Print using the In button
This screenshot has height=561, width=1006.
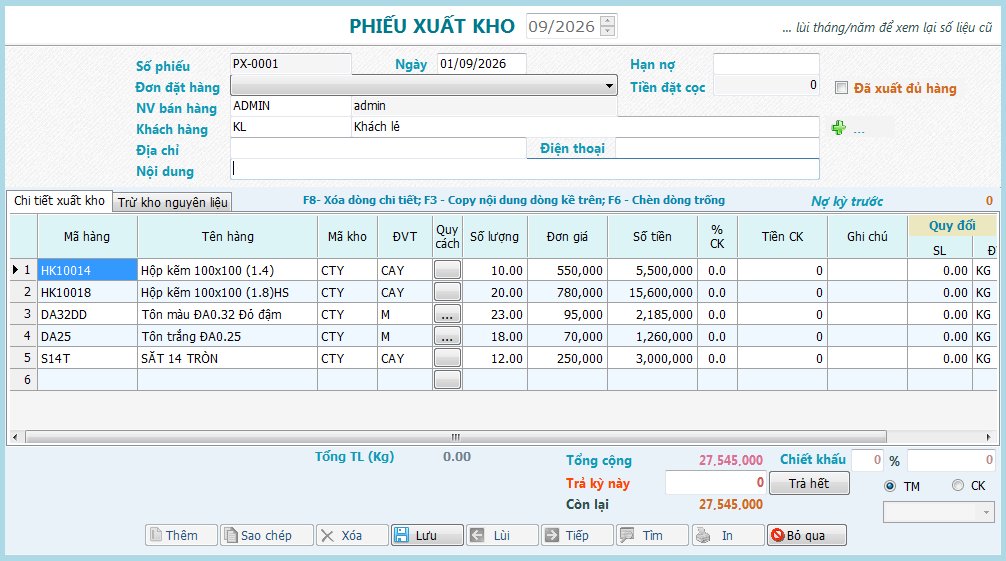pos(728,535)
